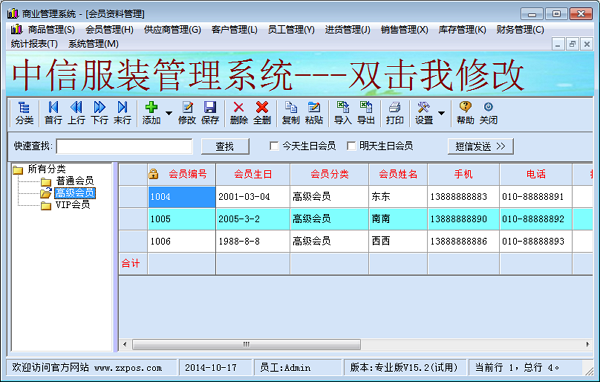Go to previous row with 上行

(x=76, y=113)
